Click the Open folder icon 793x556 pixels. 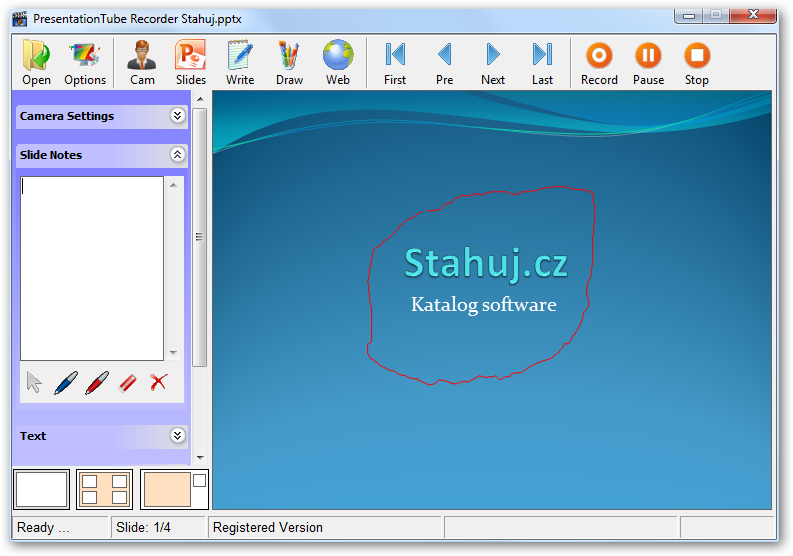36,63
